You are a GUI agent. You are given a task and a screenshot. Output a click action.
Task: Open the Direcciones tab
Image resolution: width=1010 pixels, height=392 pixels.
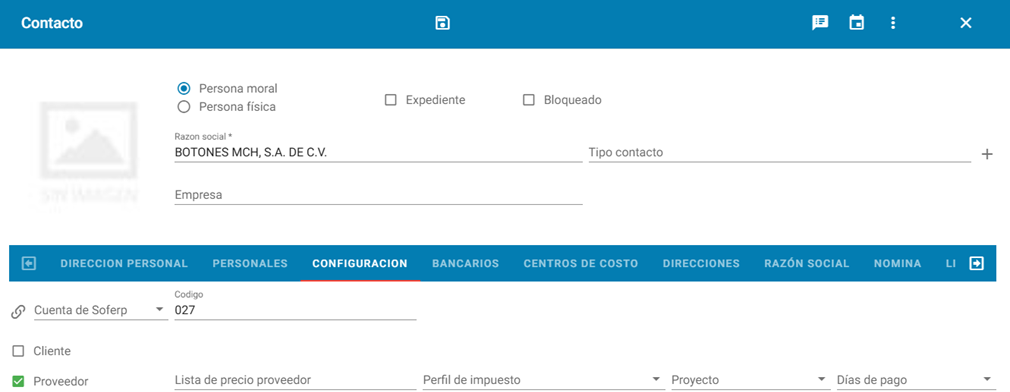click(x=701, y=263)
